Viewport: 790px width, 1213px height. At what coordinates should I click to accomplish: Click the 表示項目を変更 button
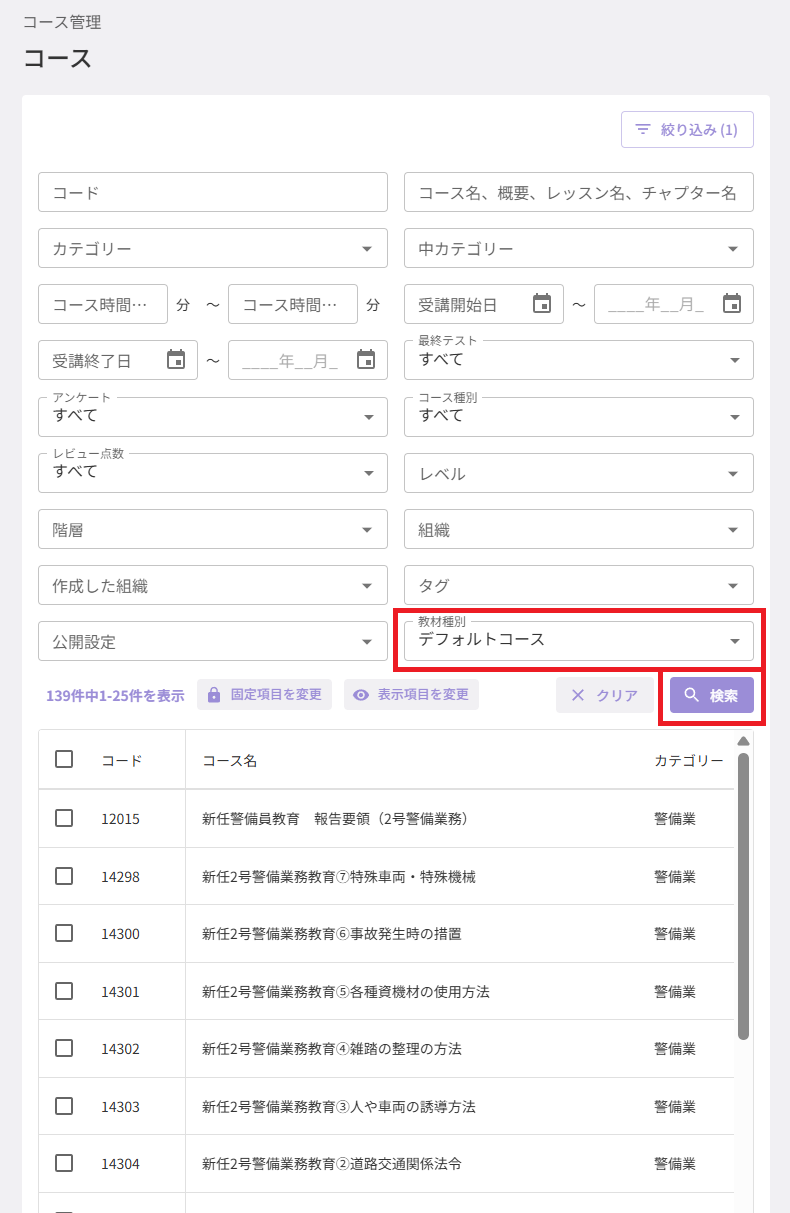[411, 694]
